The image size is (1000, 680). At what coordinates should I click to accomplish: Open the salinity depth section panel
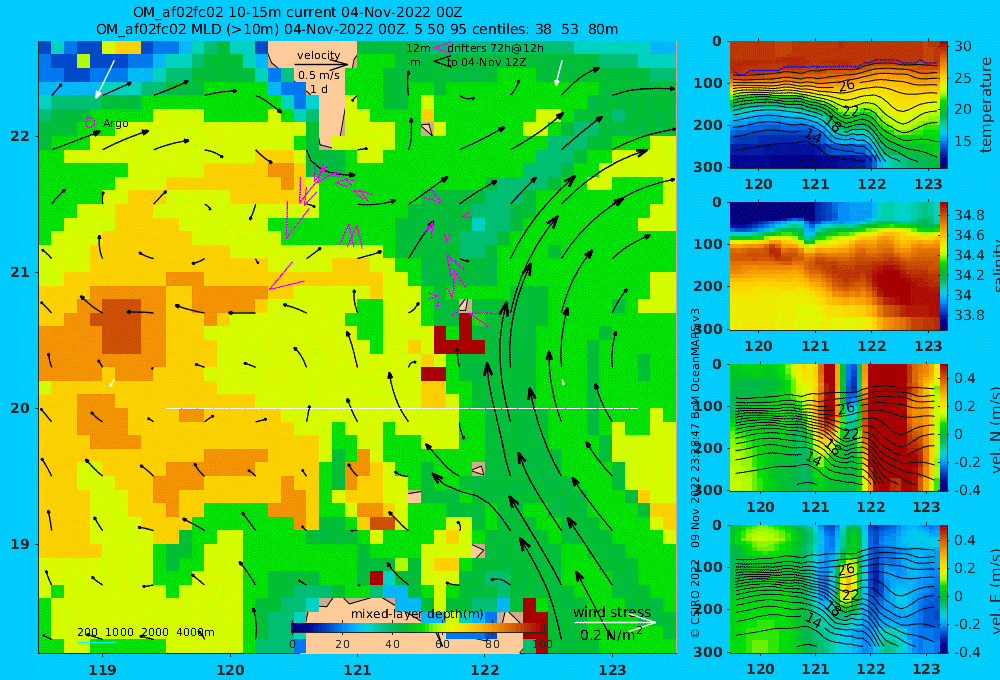coord(833,266)
